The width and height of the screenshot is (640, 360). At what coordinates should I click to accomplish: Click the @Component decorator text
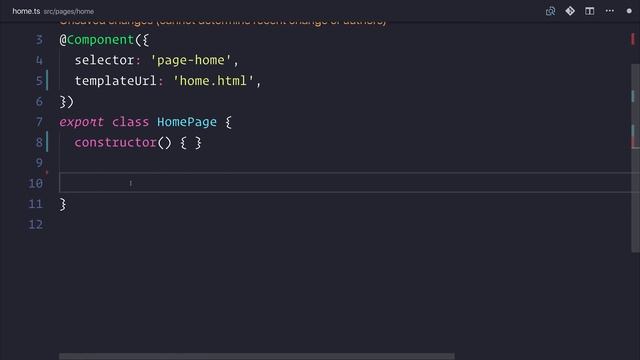point(97,40)
